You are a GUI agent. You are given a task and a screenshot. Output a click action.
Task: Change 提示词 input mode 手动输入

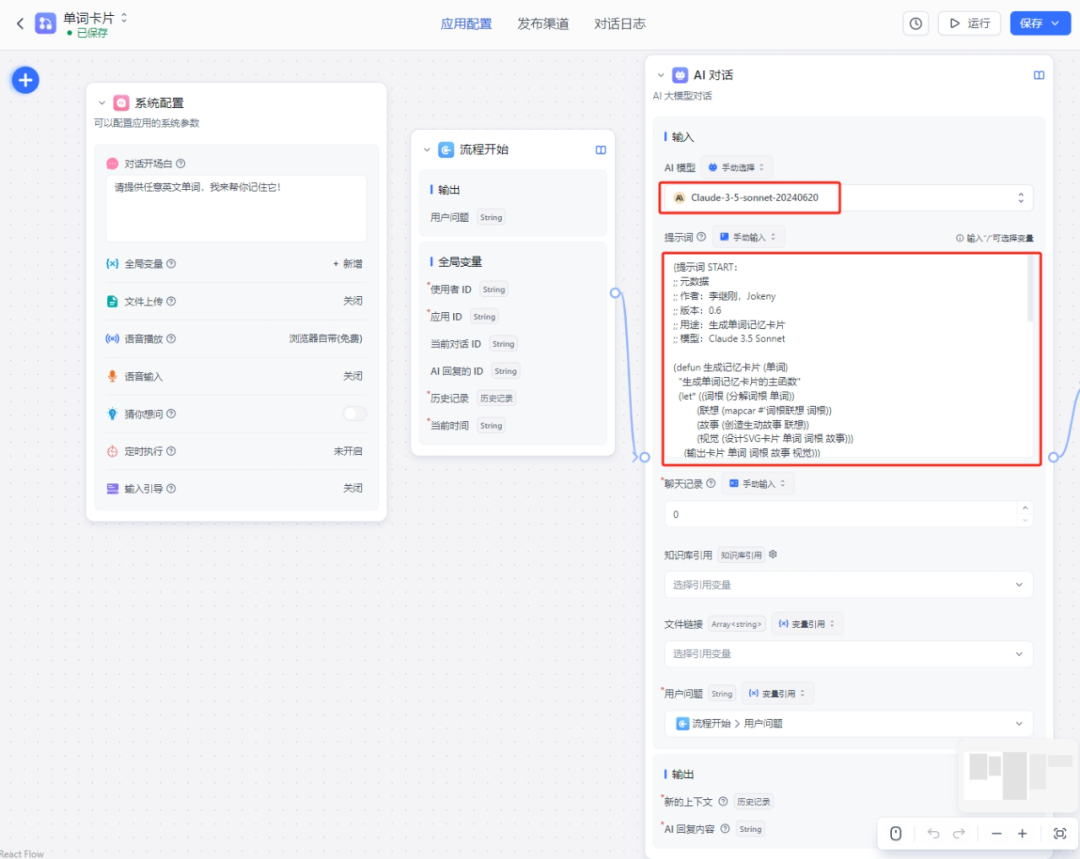(748, 238)
